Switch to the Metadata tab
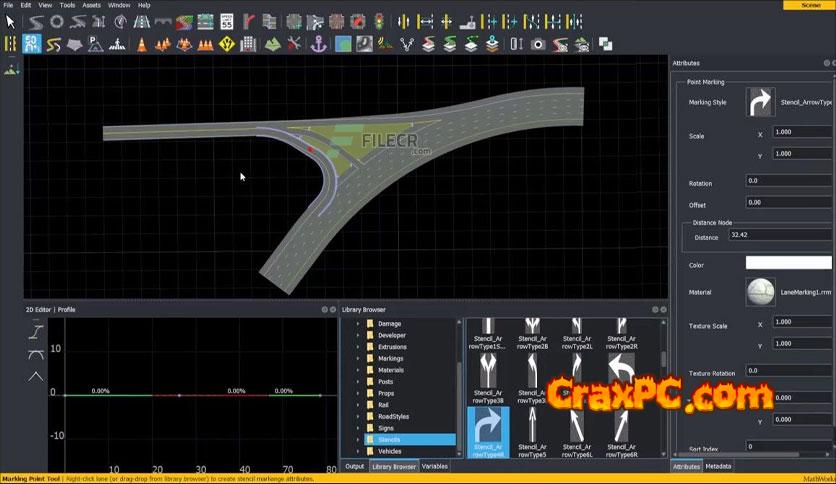Viewport: 836px width, 484px height. pyautogui.click(x=718, y=466)
